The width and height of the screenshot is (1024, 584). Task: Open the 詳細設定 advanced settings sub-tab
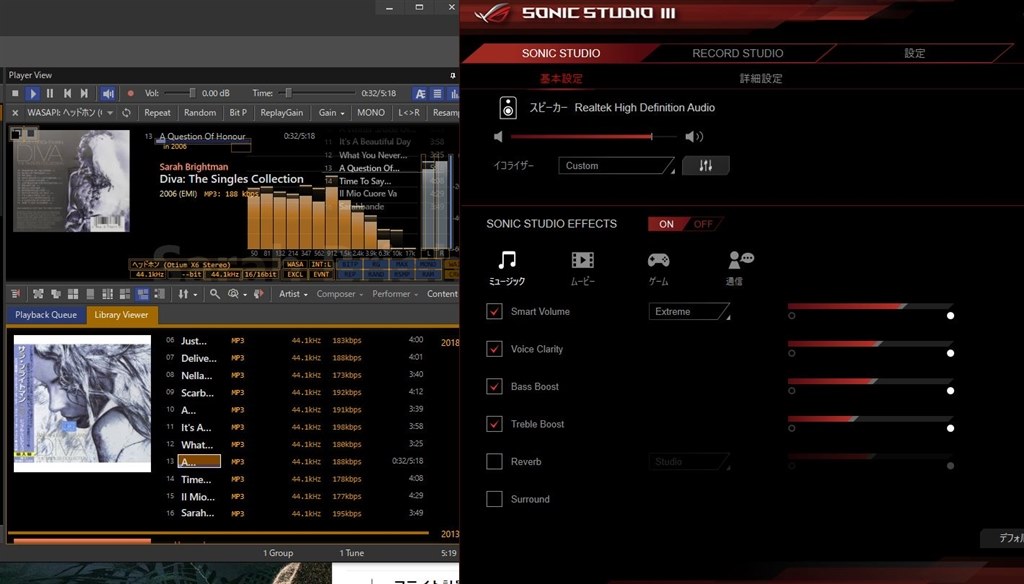pyautogui.click(x=761, y=78)
